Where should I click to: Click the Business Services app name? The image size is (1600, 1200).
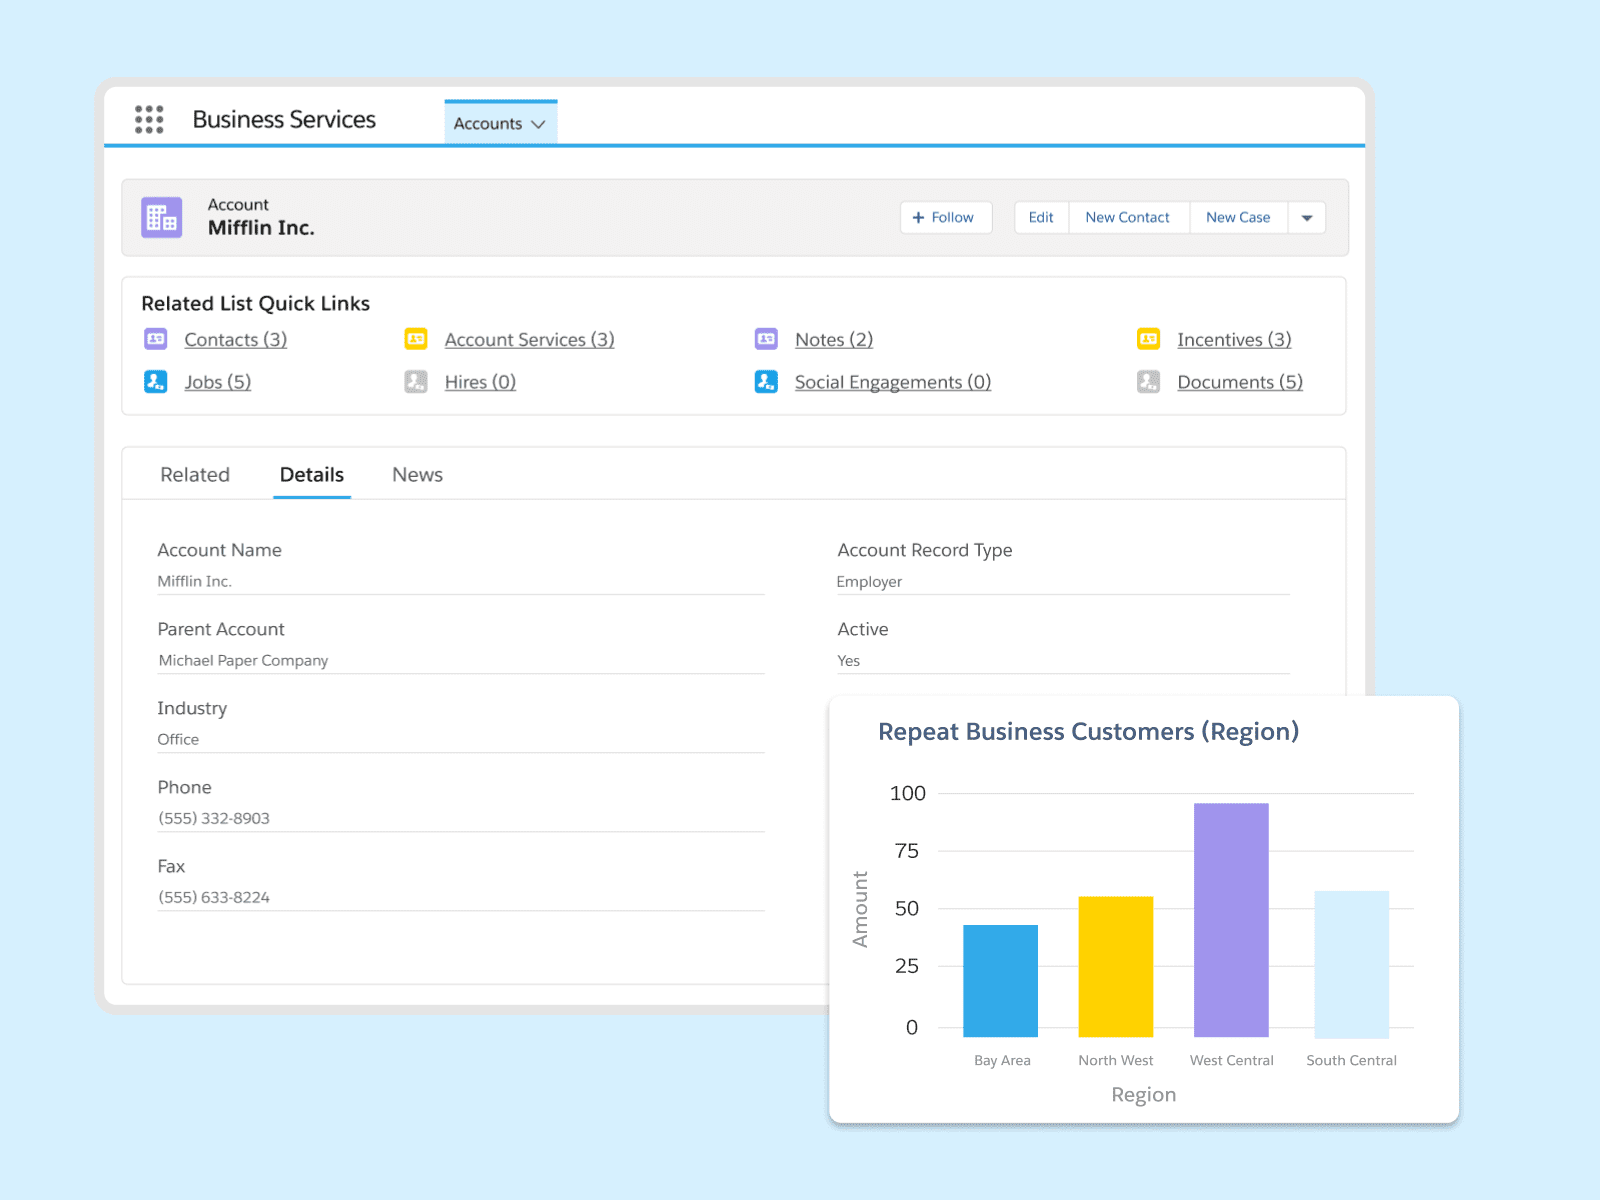[284, 119]
